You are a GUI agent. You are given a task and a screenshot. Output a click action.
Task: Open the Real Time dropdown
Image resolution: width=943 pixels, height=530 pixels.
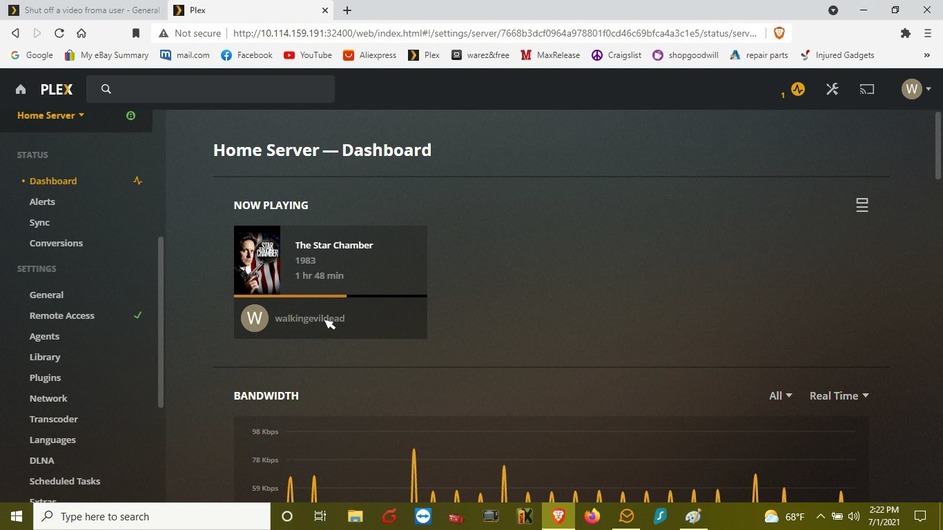[839, 396]
